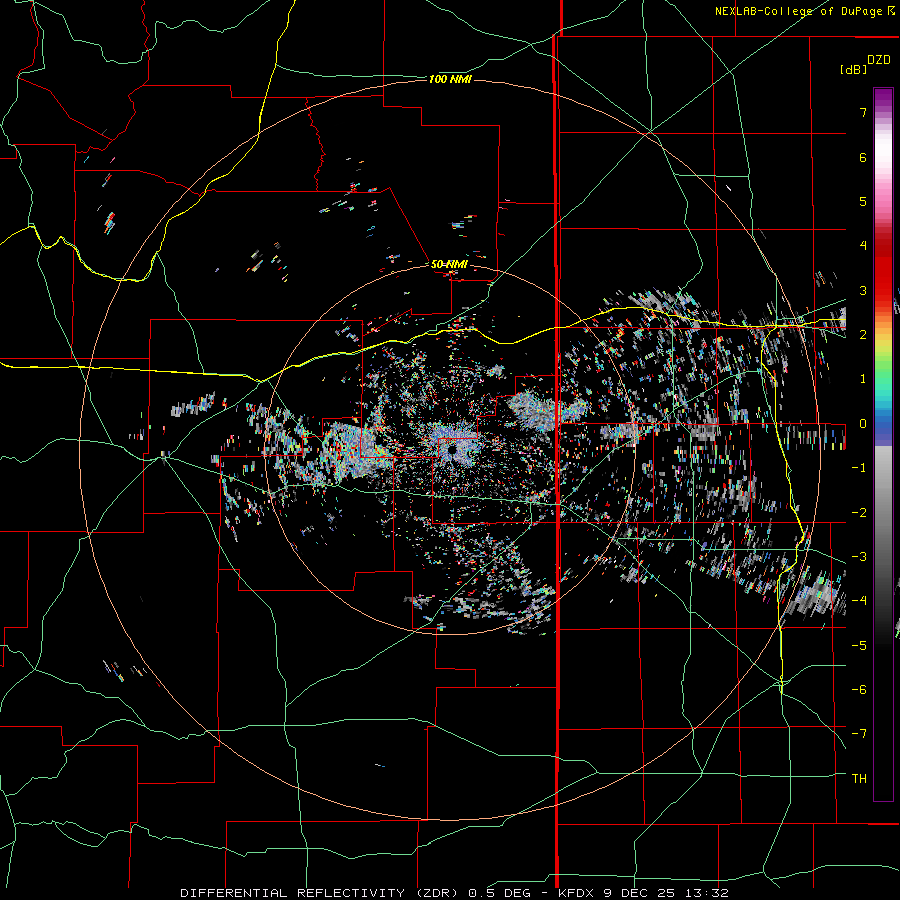
Task: Click the radar site center black dot
Action: coord(452,451)
